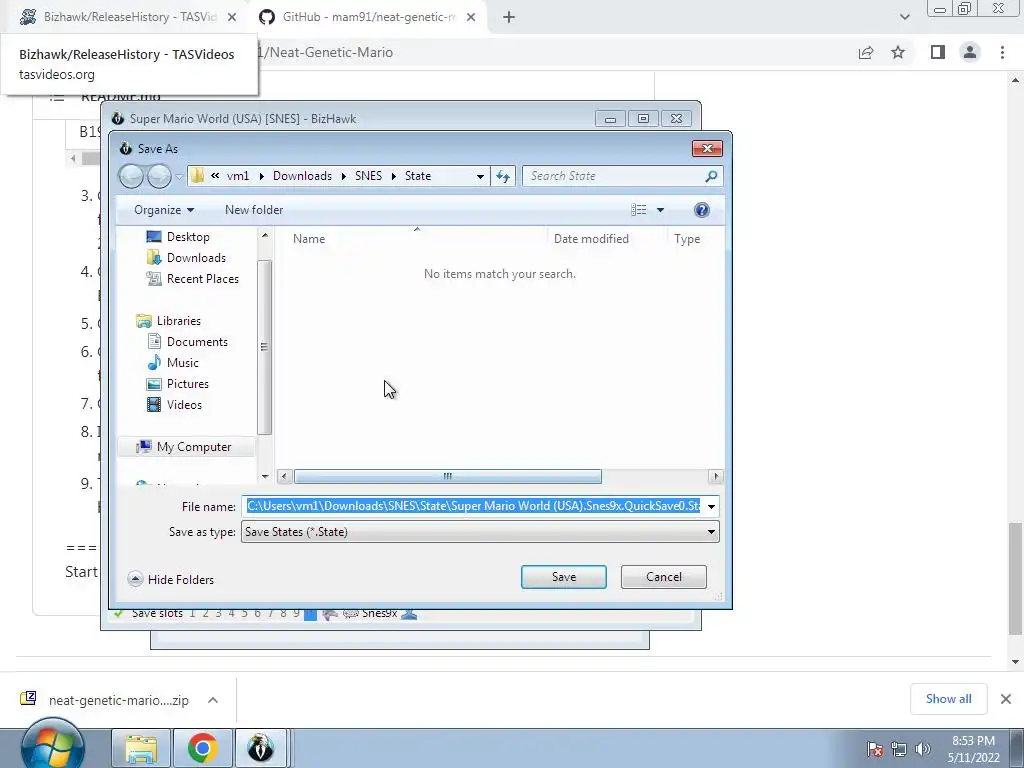Open the Chrome profile avatar

[970, 52]
